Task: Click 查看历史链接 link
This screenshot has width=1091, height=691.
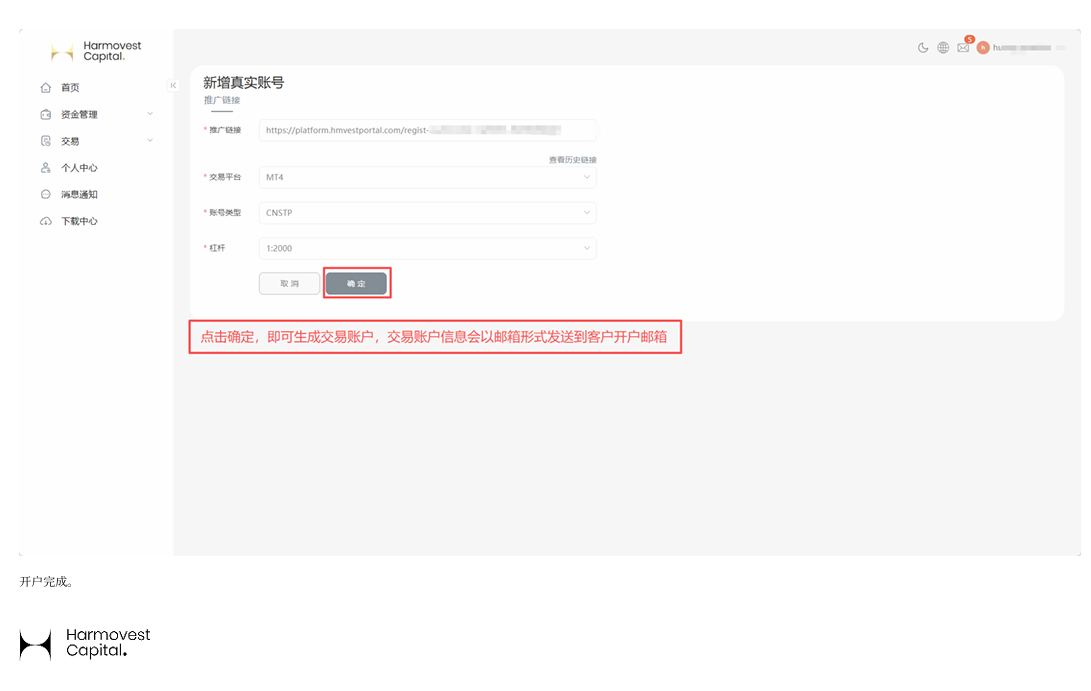Action: click(x=573, y=160)
